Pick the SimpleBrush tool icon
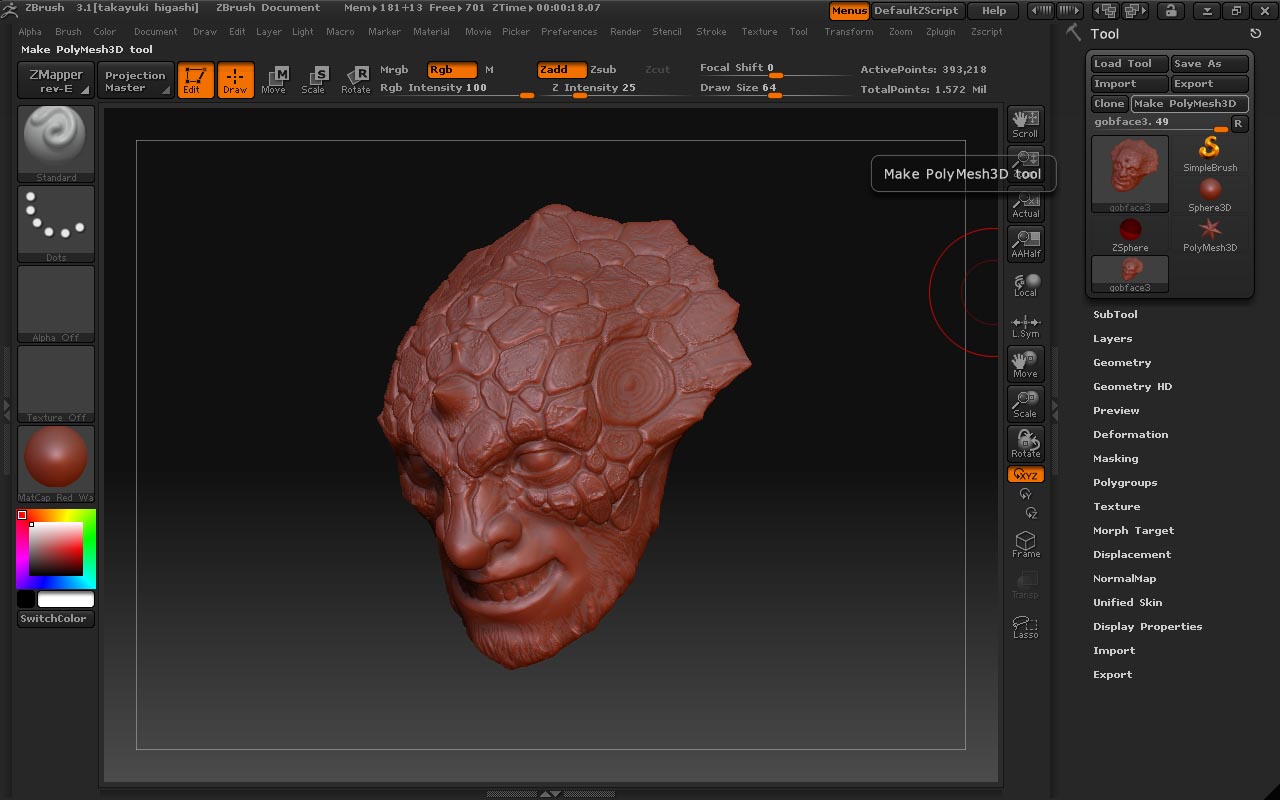Viewport: 1280px width, 800px height. click(x=1210, y=154)
